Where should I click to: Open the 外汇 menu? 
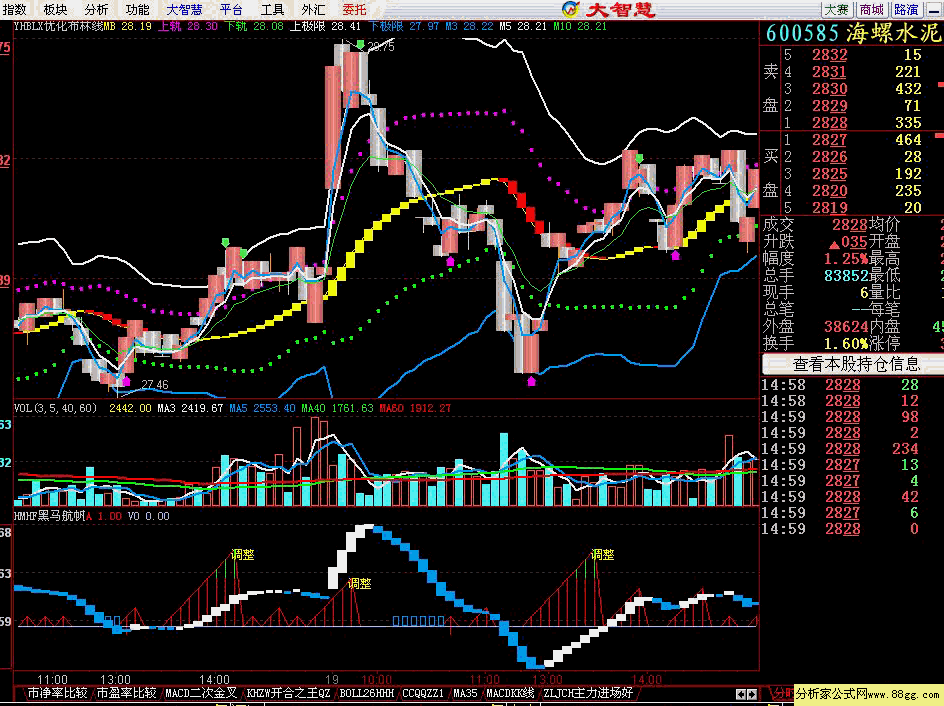click(x=313, y=10)
